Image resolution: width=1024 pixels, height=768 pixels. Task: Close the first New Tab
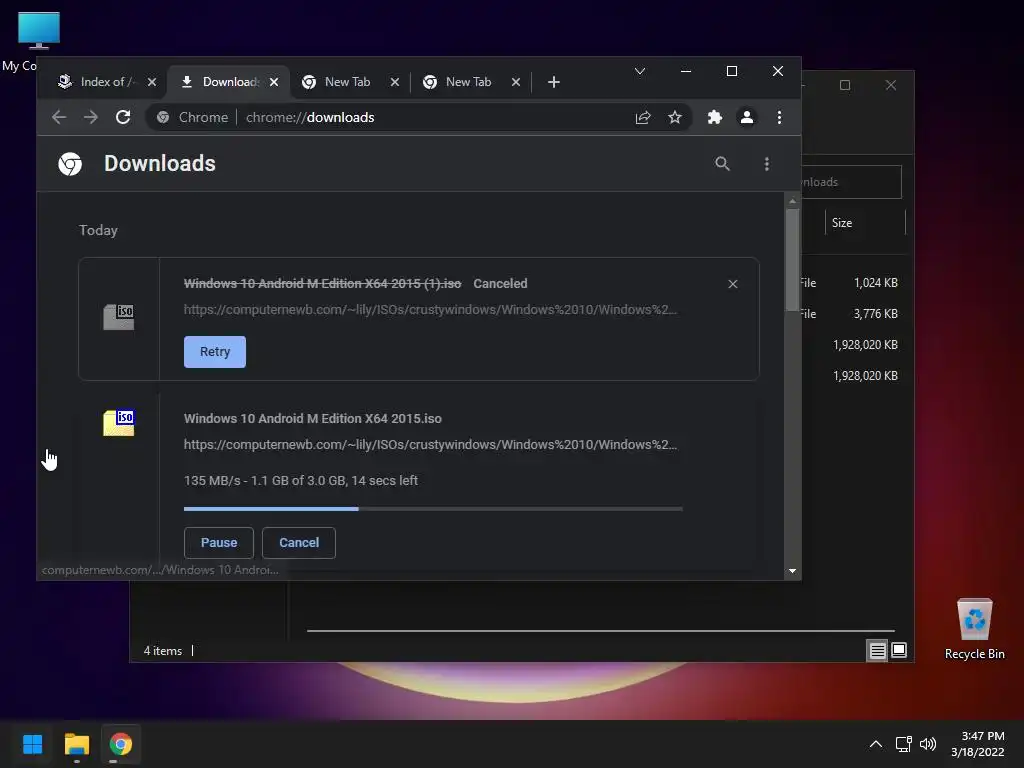click(394, 82)
